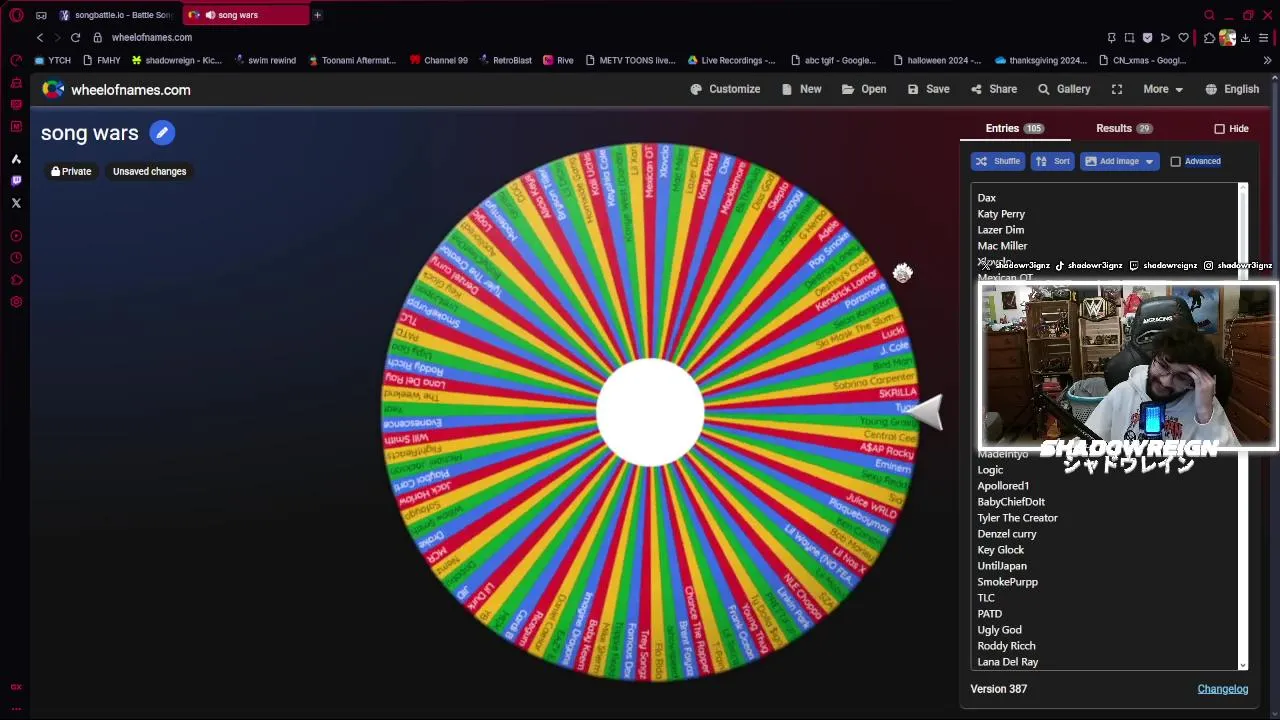This screenshot has width=1280, height=720.
Task: Click the 'Dax' entry text
Action: coord(986,198)
